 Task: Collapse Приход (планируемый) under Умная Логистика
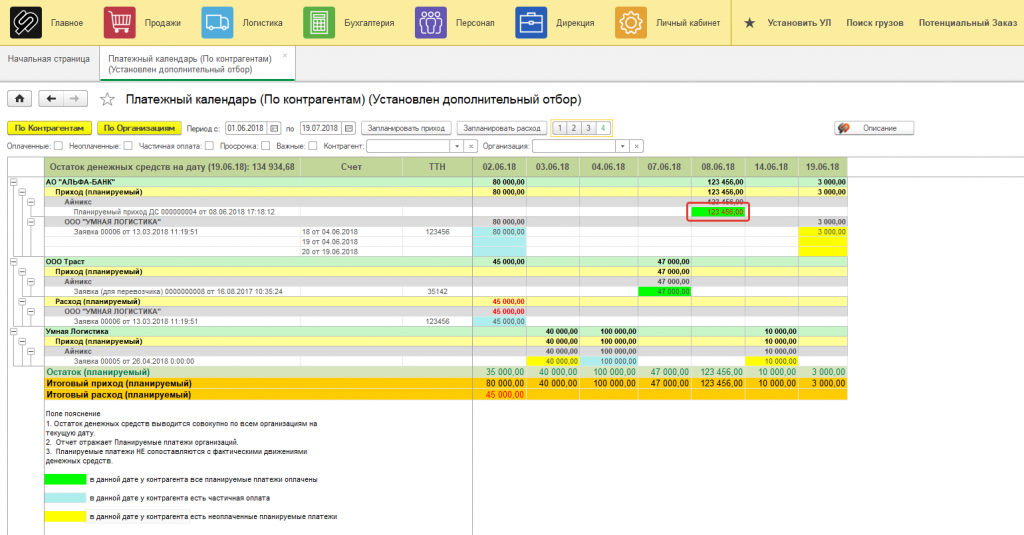pyautogui.click(x=22, y=342)
